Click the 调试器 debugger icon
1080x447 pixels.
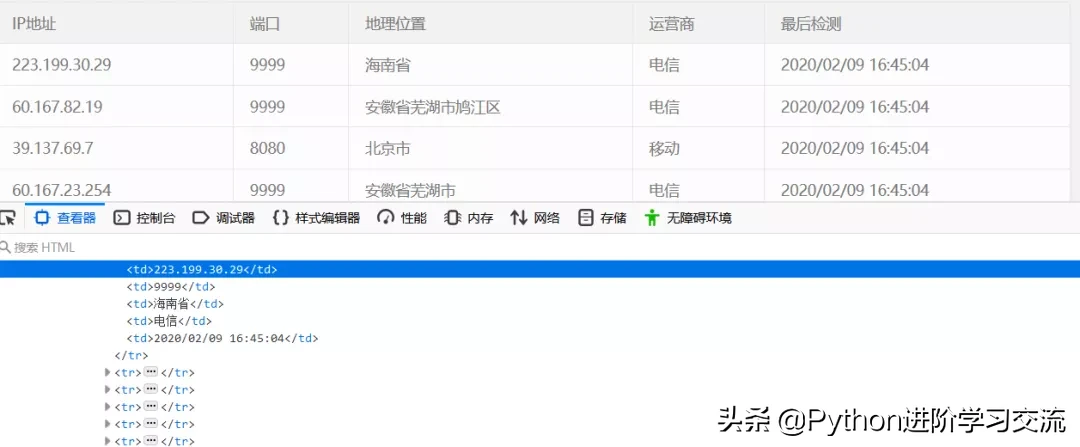[x=201, y=217]
